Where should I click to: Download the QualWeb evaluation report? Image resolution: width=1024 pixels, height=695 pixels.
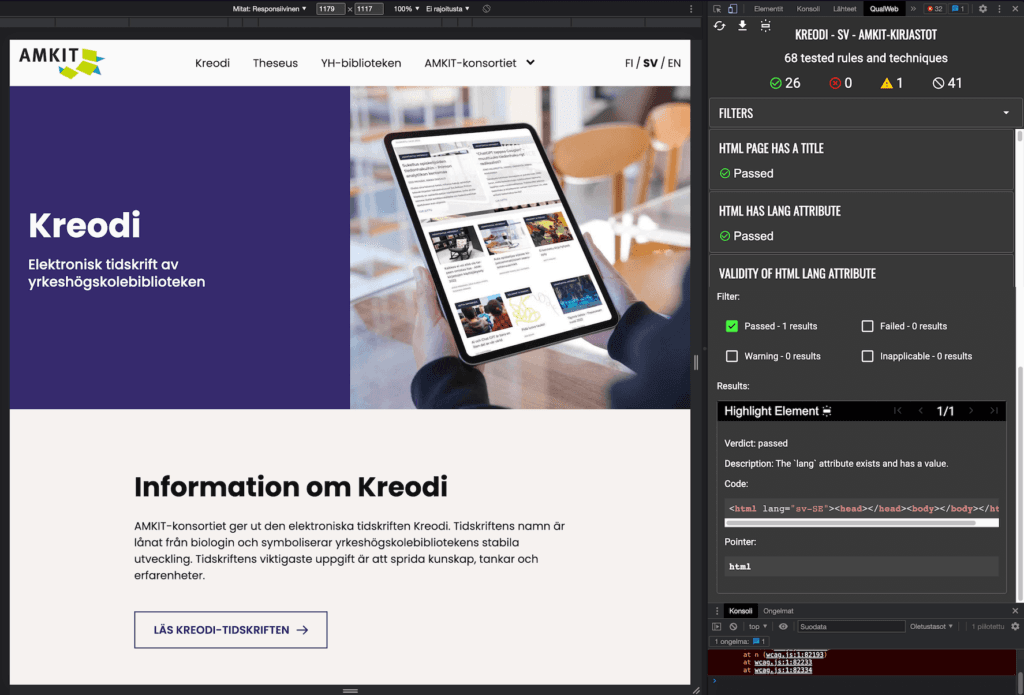pos(743,25)
